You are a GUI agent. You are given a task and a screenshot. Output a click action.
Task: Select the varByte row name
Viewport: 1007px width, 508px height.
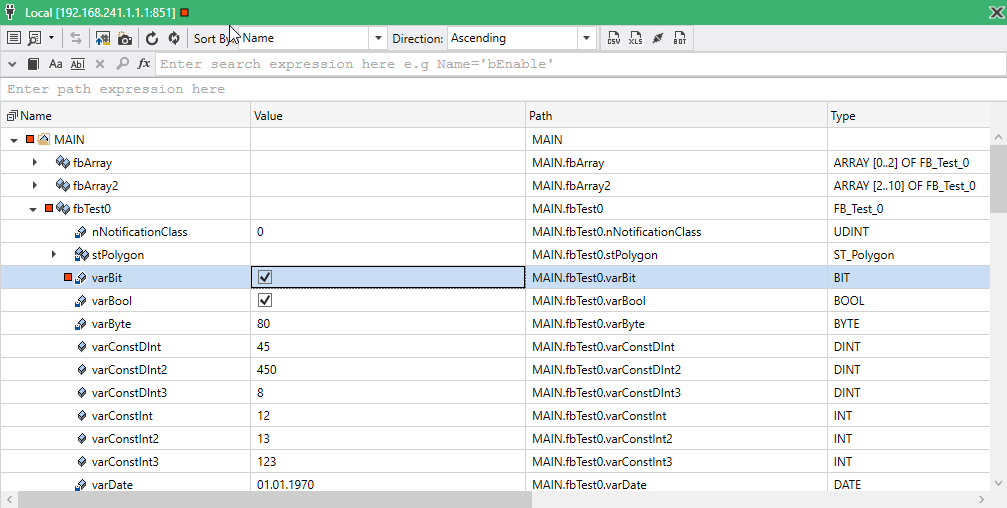click(x=111, y=324)
